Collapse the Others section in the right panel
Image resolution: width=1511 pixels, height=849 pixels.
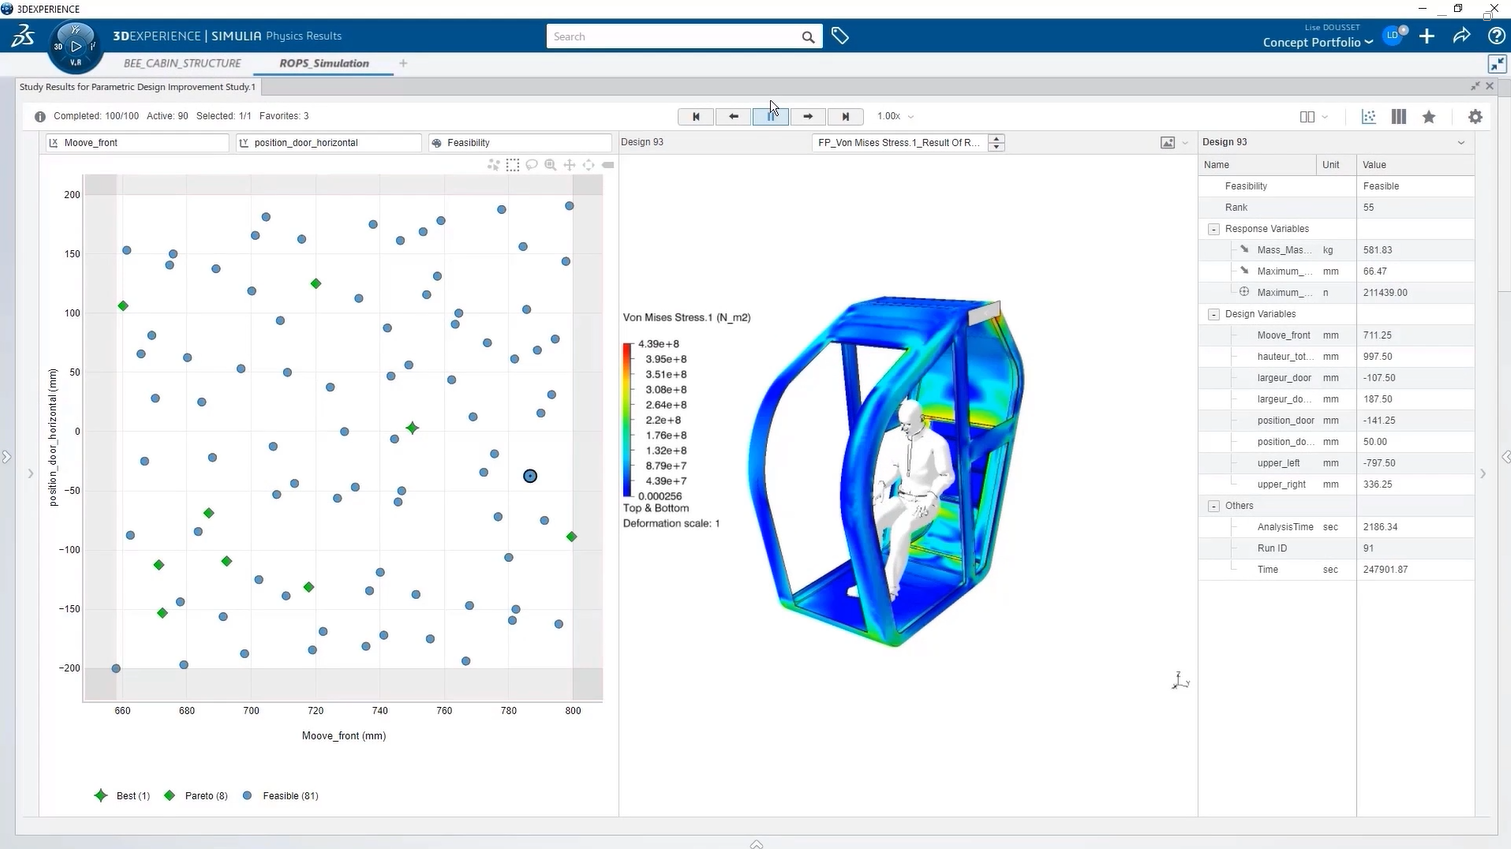pos(1212,505)
